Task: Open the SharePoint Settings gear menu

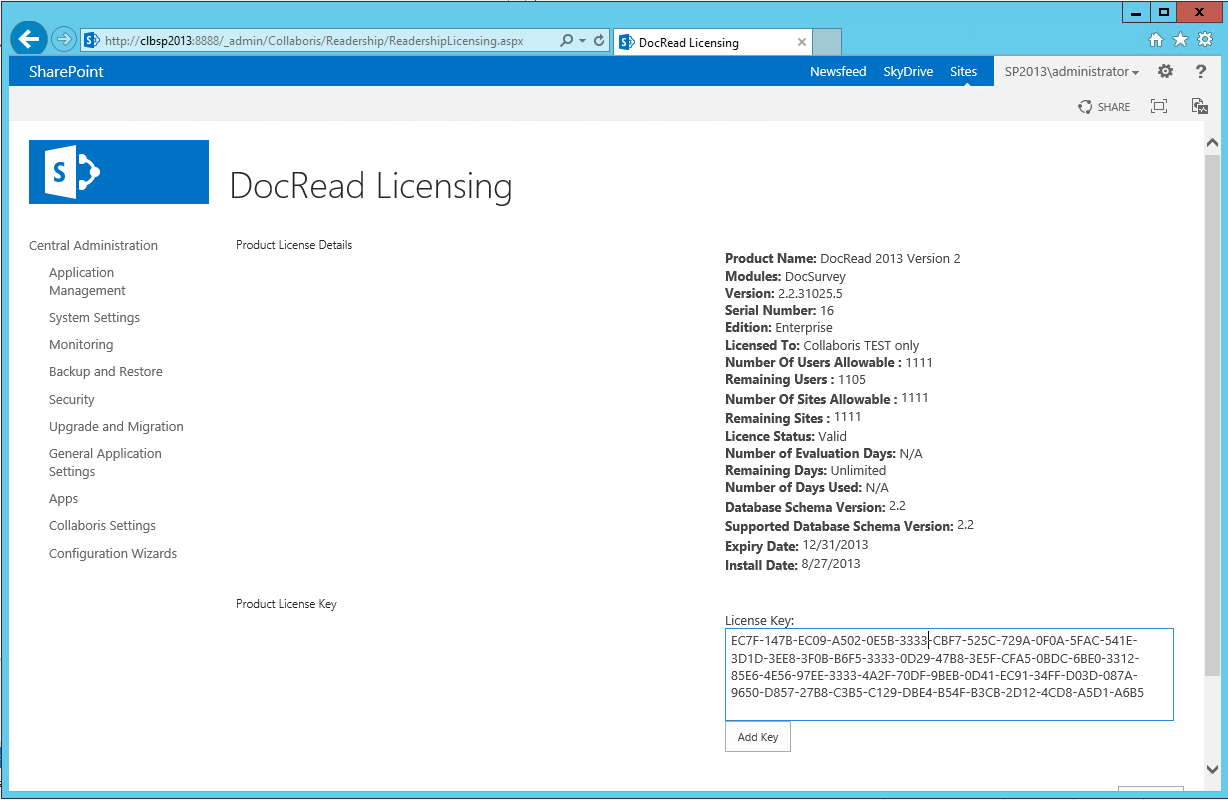Action: click(1165, 71)
